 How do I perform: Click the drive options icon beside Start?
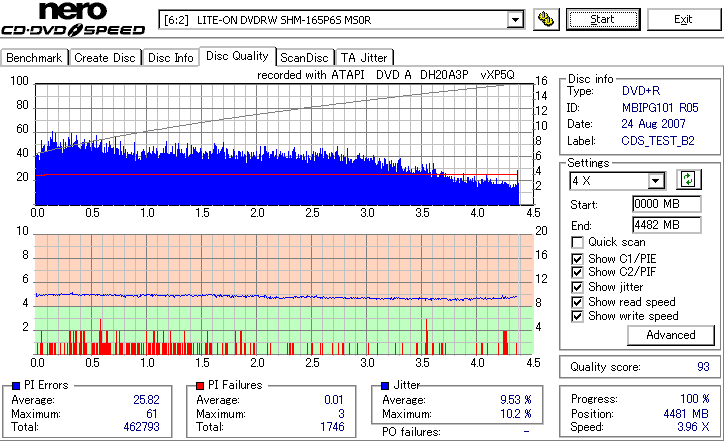(546, 19)
